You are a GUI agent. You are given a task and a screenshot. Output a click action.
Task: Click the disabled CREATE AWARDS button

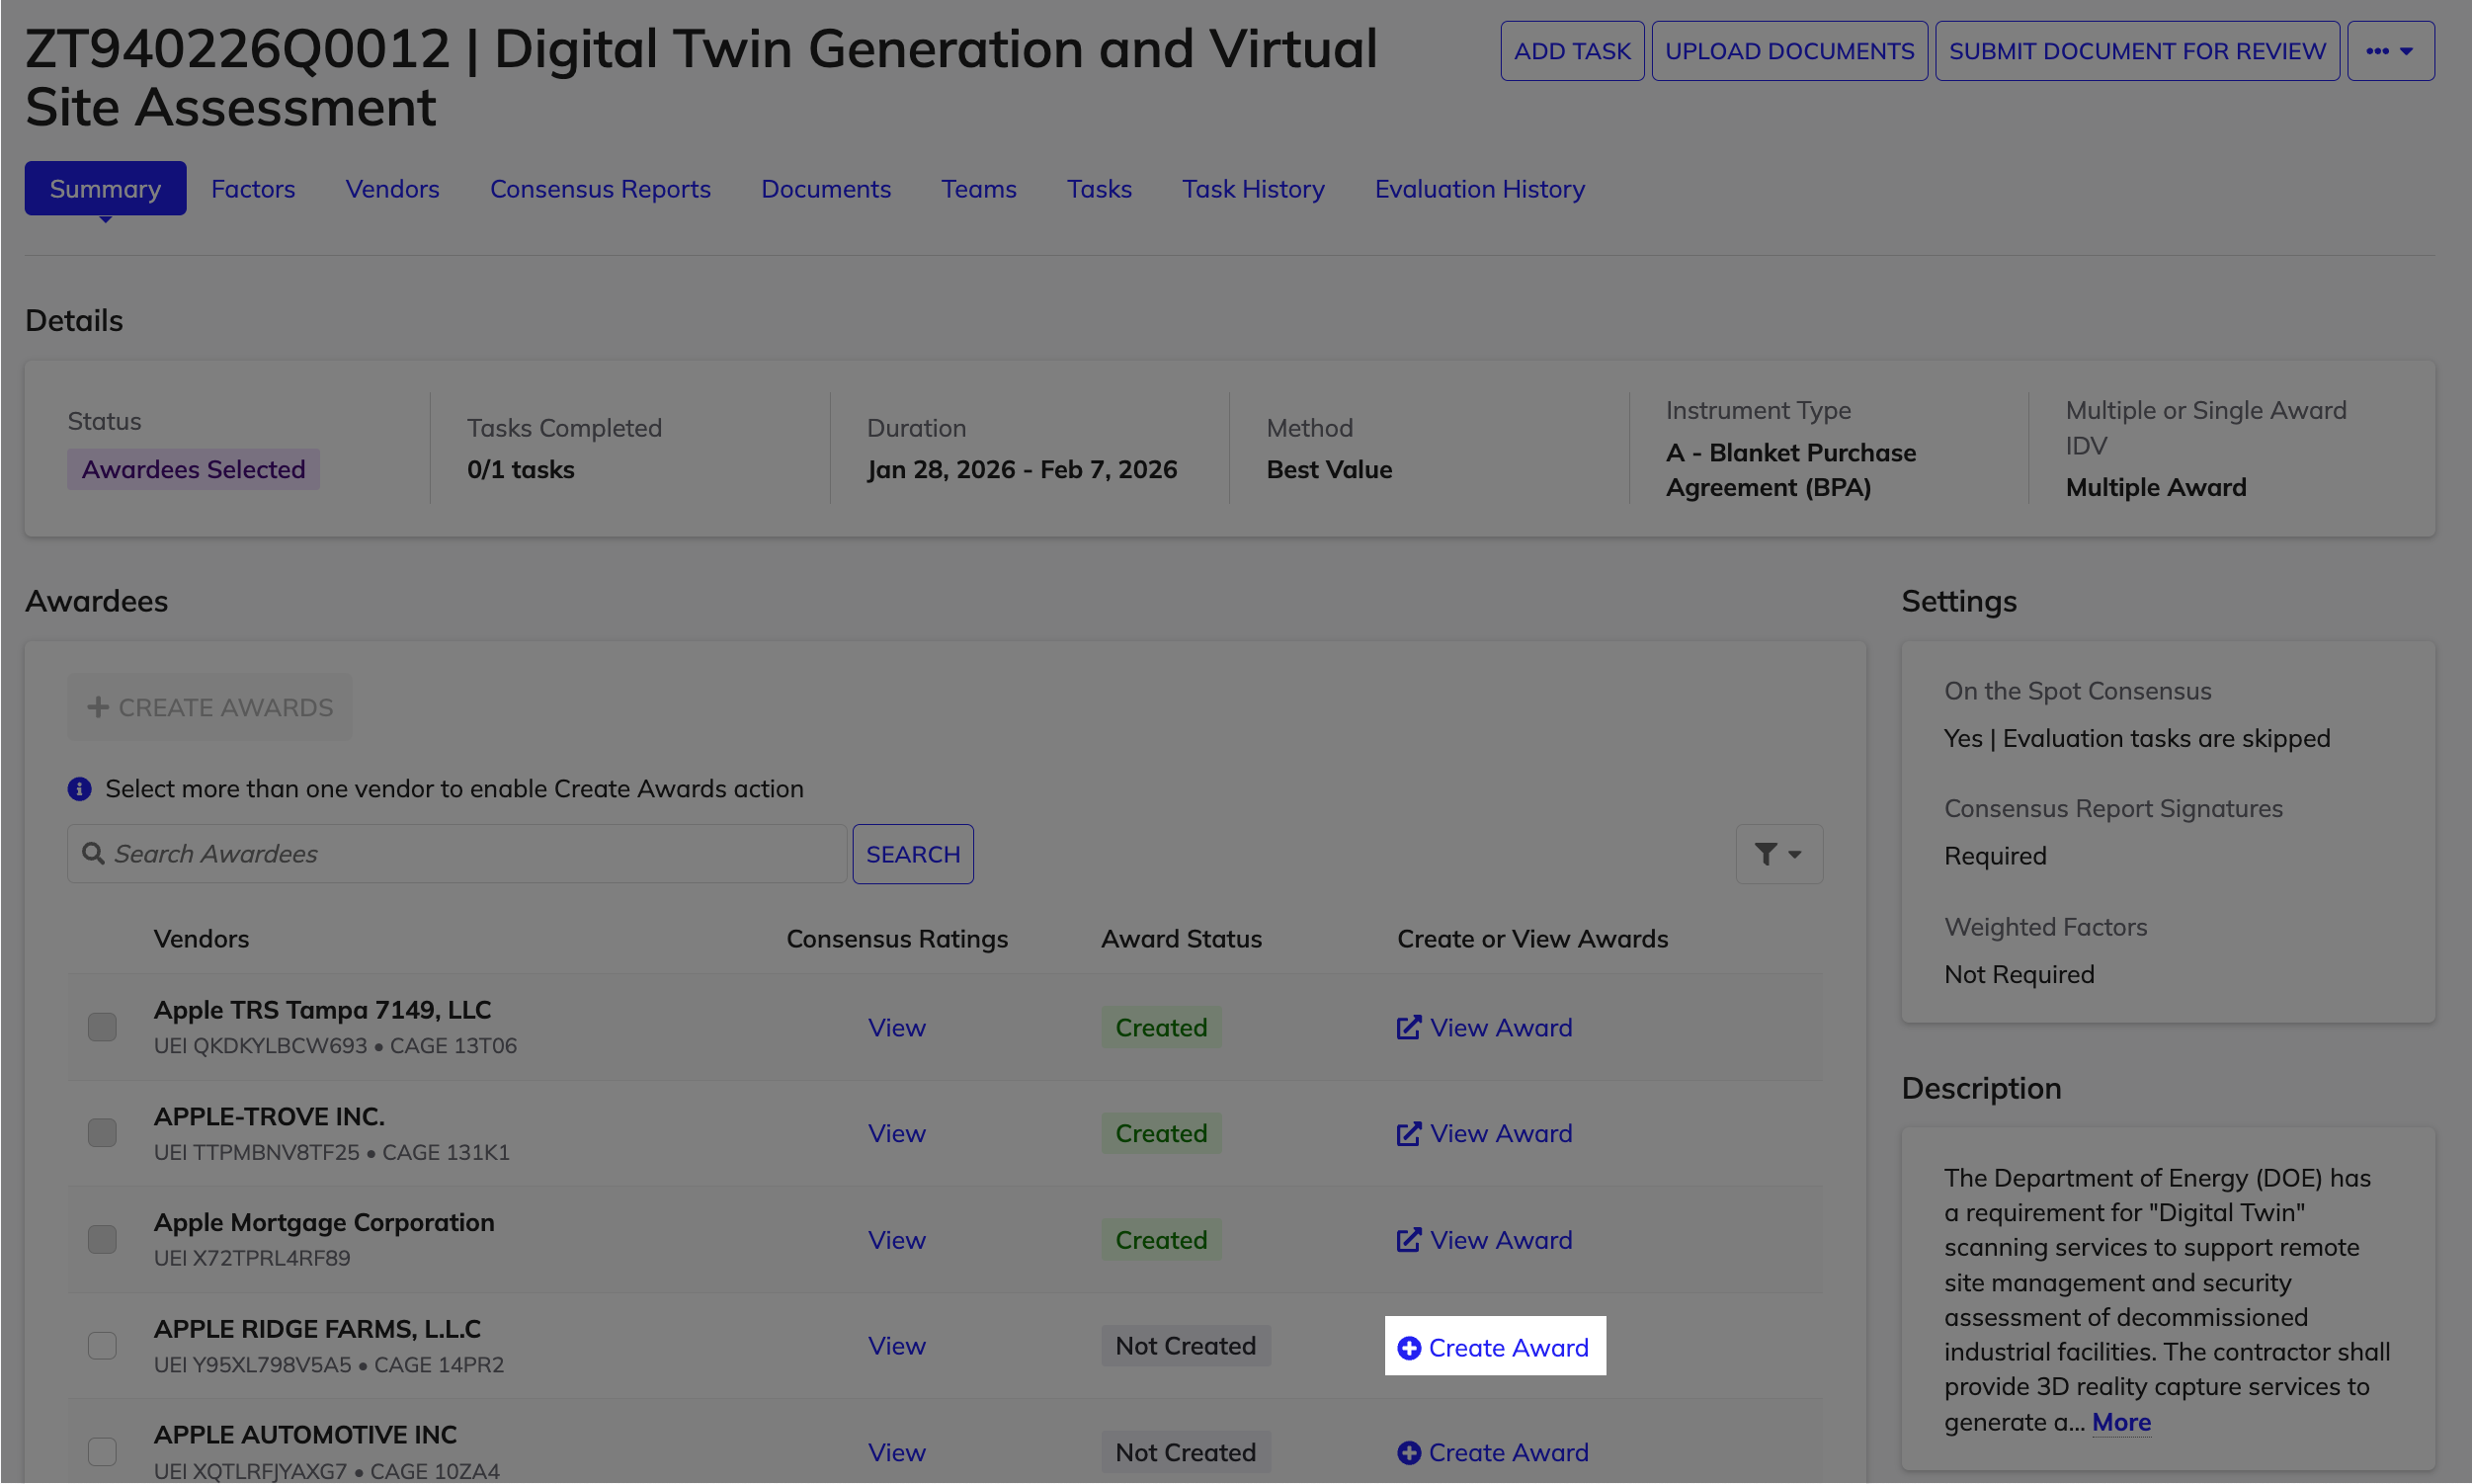click(x=210, y=707)
